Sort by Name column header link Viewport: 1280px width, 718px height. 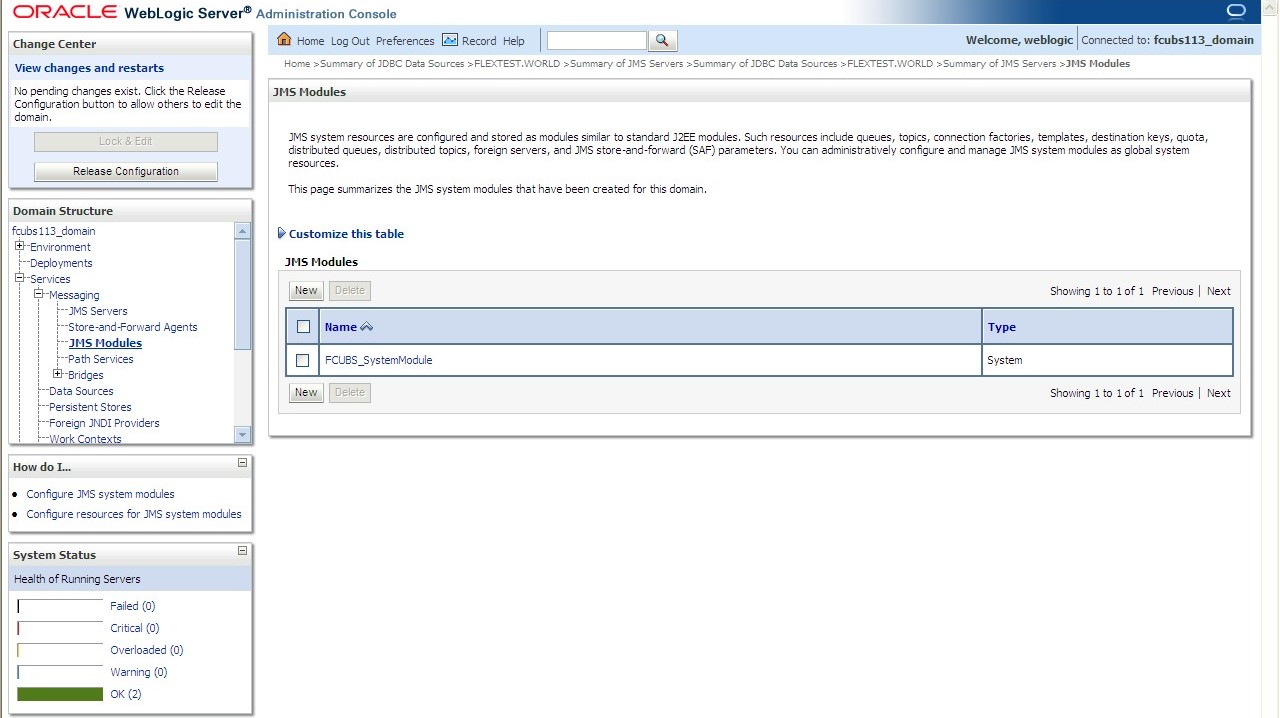pyautogui.click(x=340, y=327)
